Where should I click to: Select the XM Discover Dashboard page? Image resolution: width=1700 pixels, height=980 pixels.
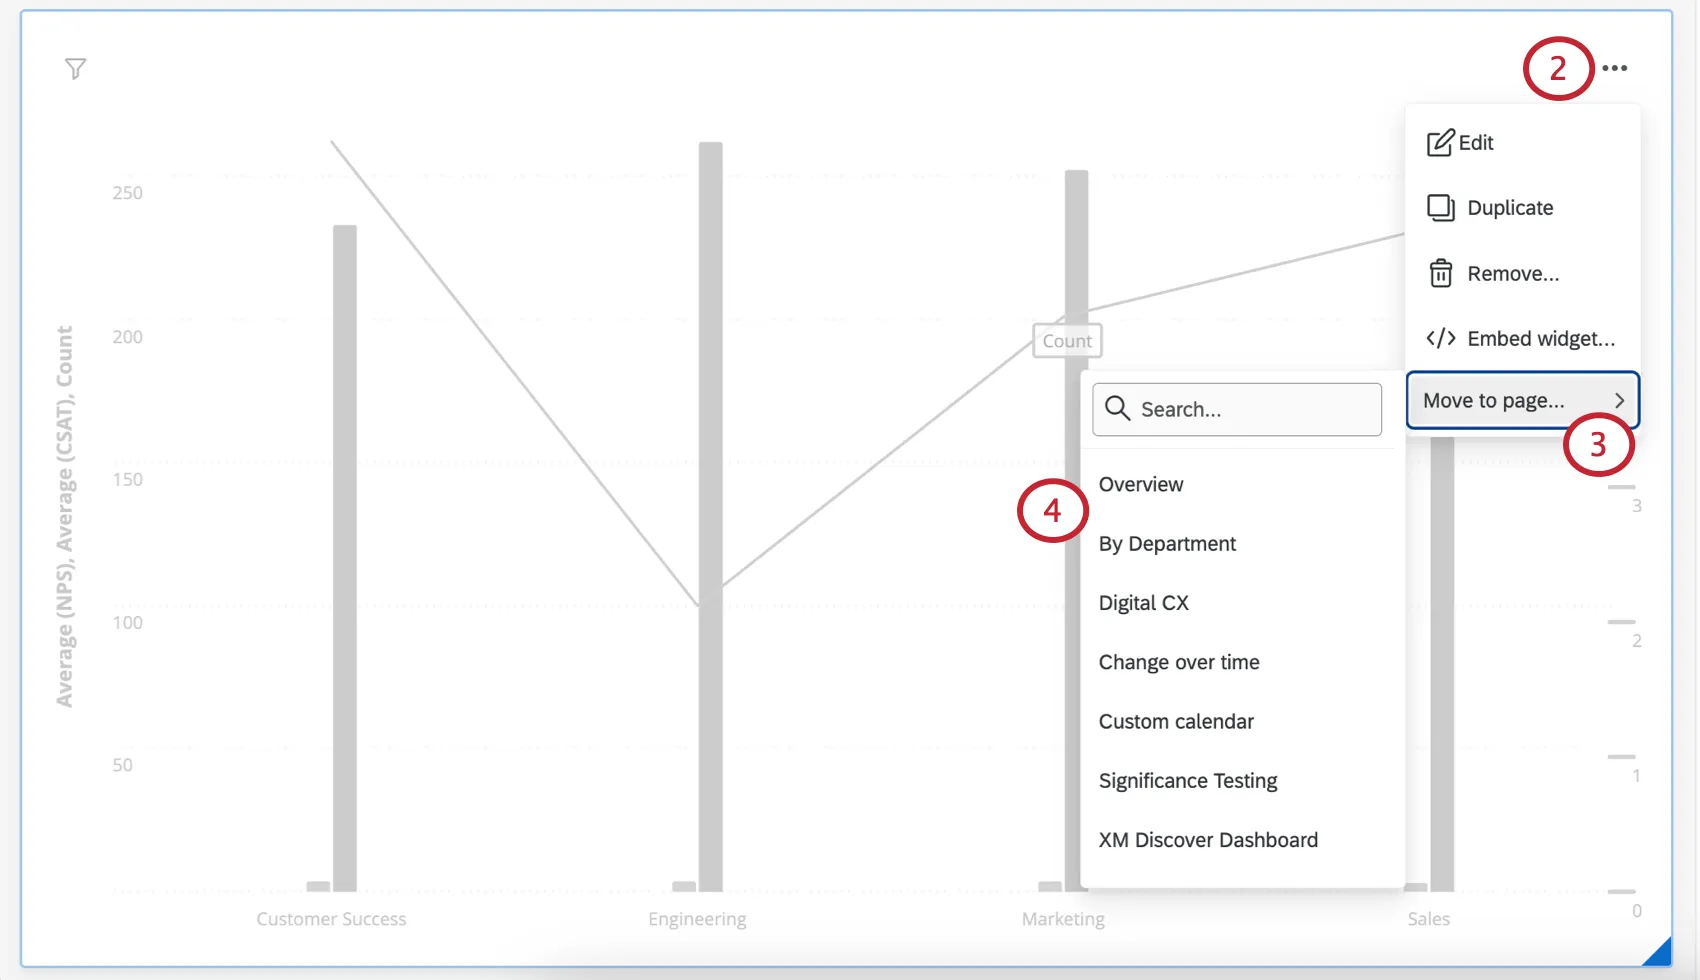click(1208, 839)
